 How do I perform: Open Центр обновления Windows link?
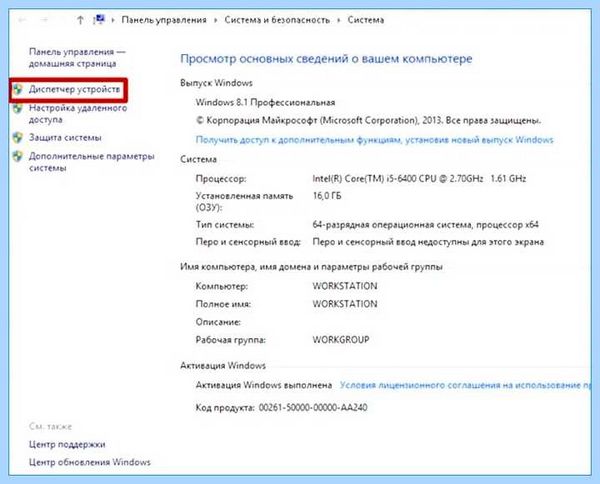90,462
